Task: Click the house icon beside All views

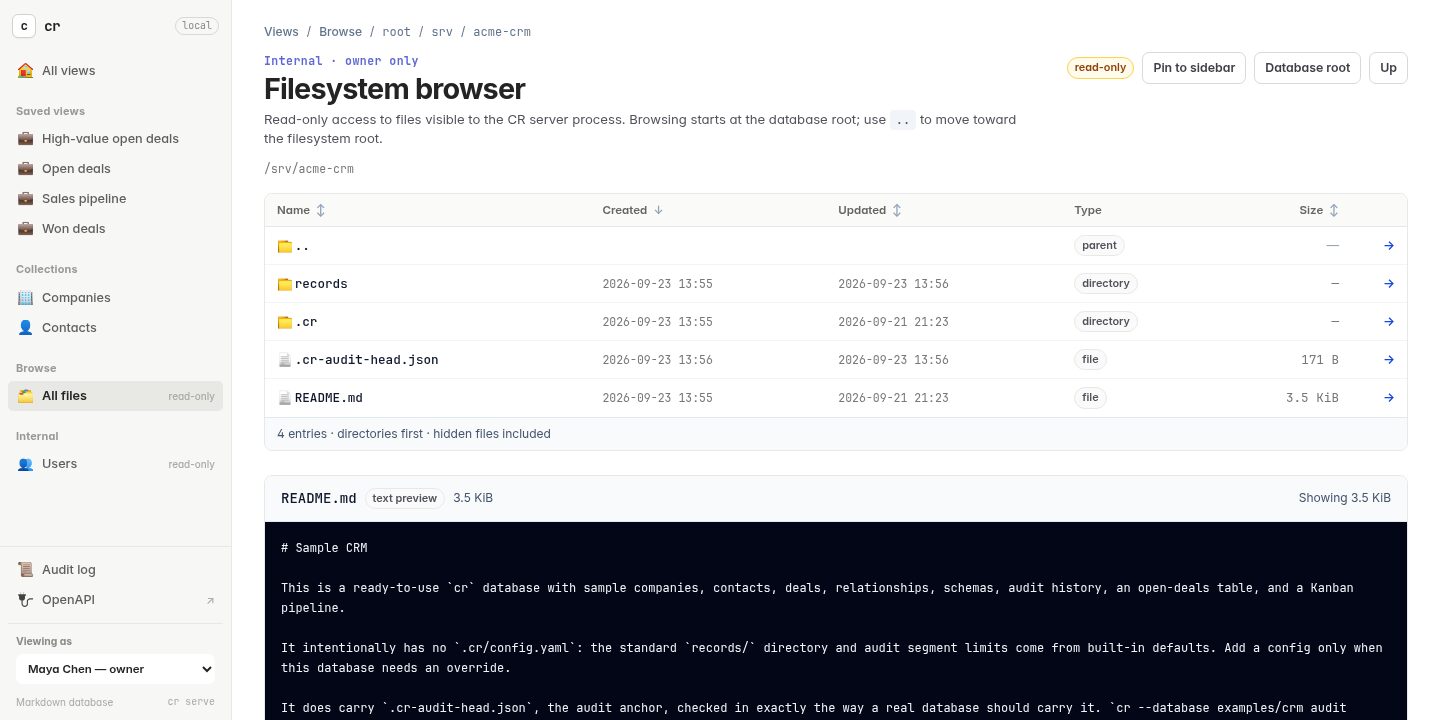Action: click(x=26, y=71)
